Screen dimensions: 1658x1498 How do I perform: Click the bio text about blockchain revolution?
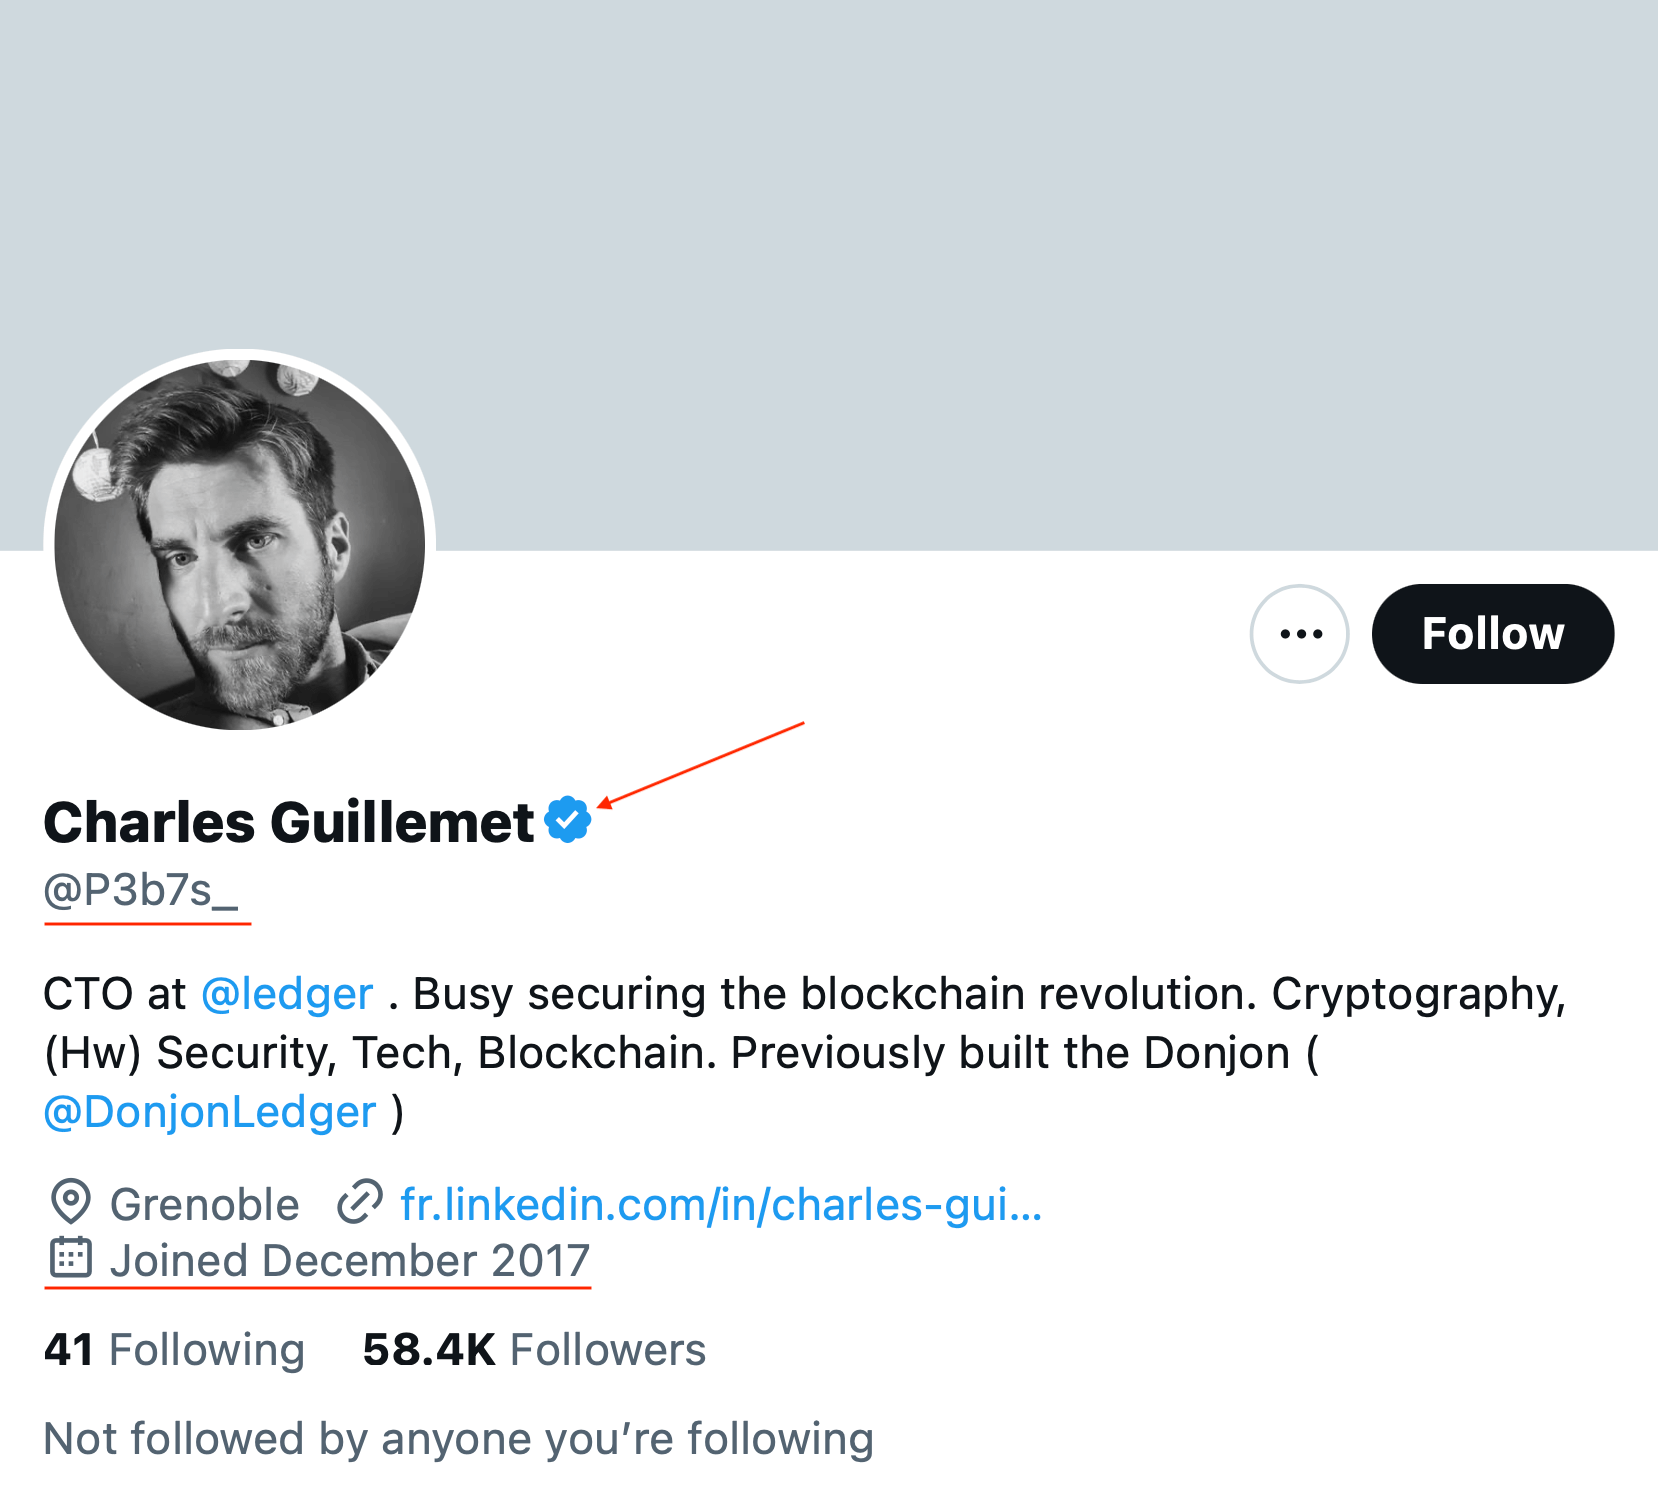coord(840,994)
